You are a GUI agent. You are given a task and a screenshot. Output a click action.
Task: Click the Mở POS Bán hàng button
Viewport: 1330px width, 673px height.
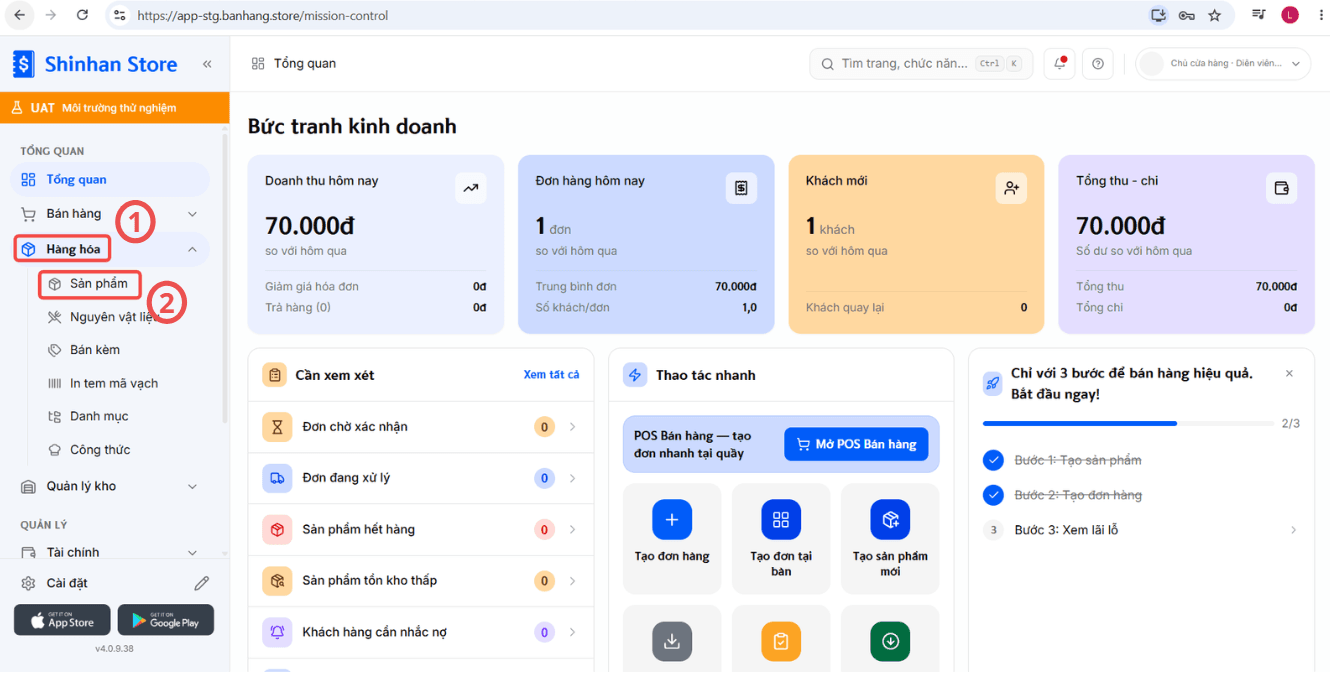tap(856, 444)
